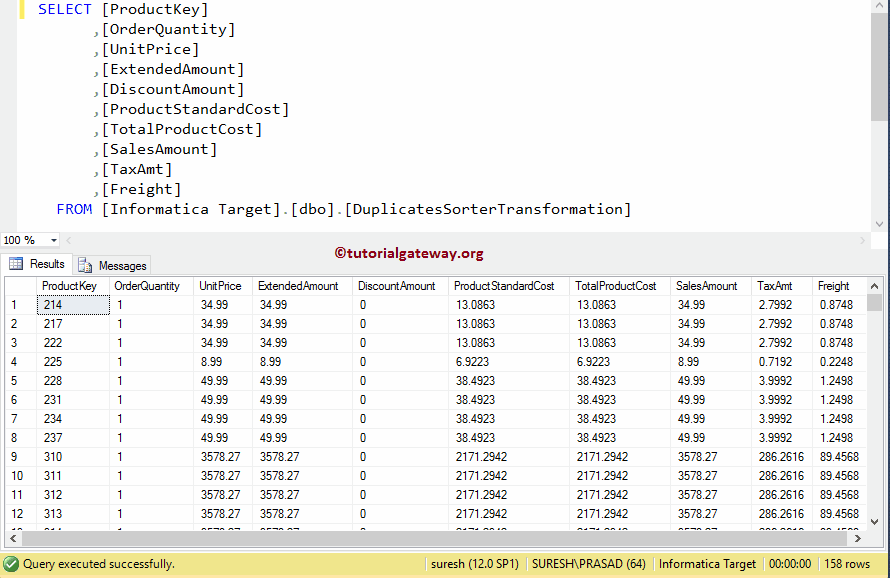Click the editor scroll down arrow
Viewport: 890px width, 578px height.
tap(879, 224)
